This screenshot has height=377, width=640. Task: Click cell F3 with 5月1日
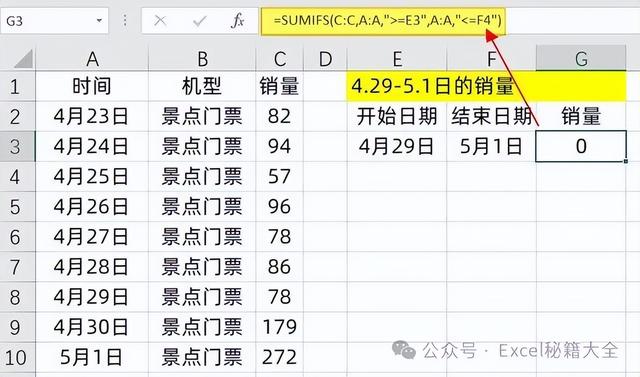[x=491, y=146]
